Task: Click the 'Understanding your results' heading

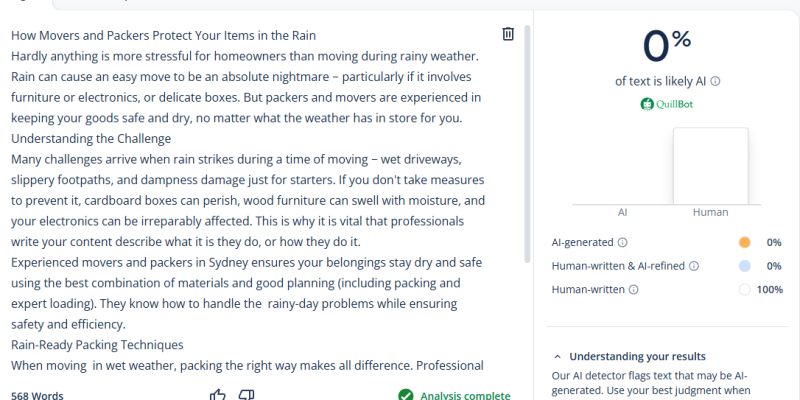Action: point(637,357)
